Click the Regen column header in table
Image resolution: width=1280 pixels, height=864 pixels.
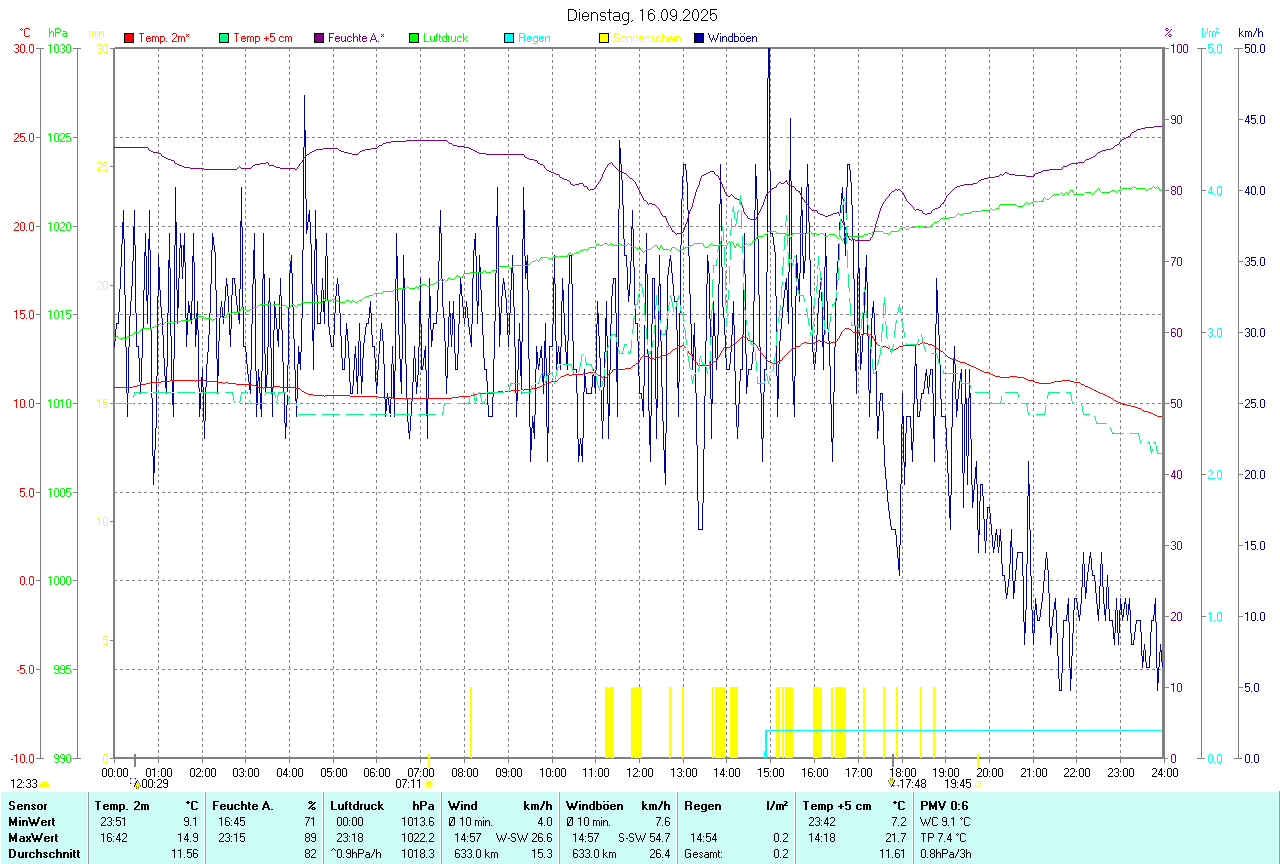tap(703, 805)
